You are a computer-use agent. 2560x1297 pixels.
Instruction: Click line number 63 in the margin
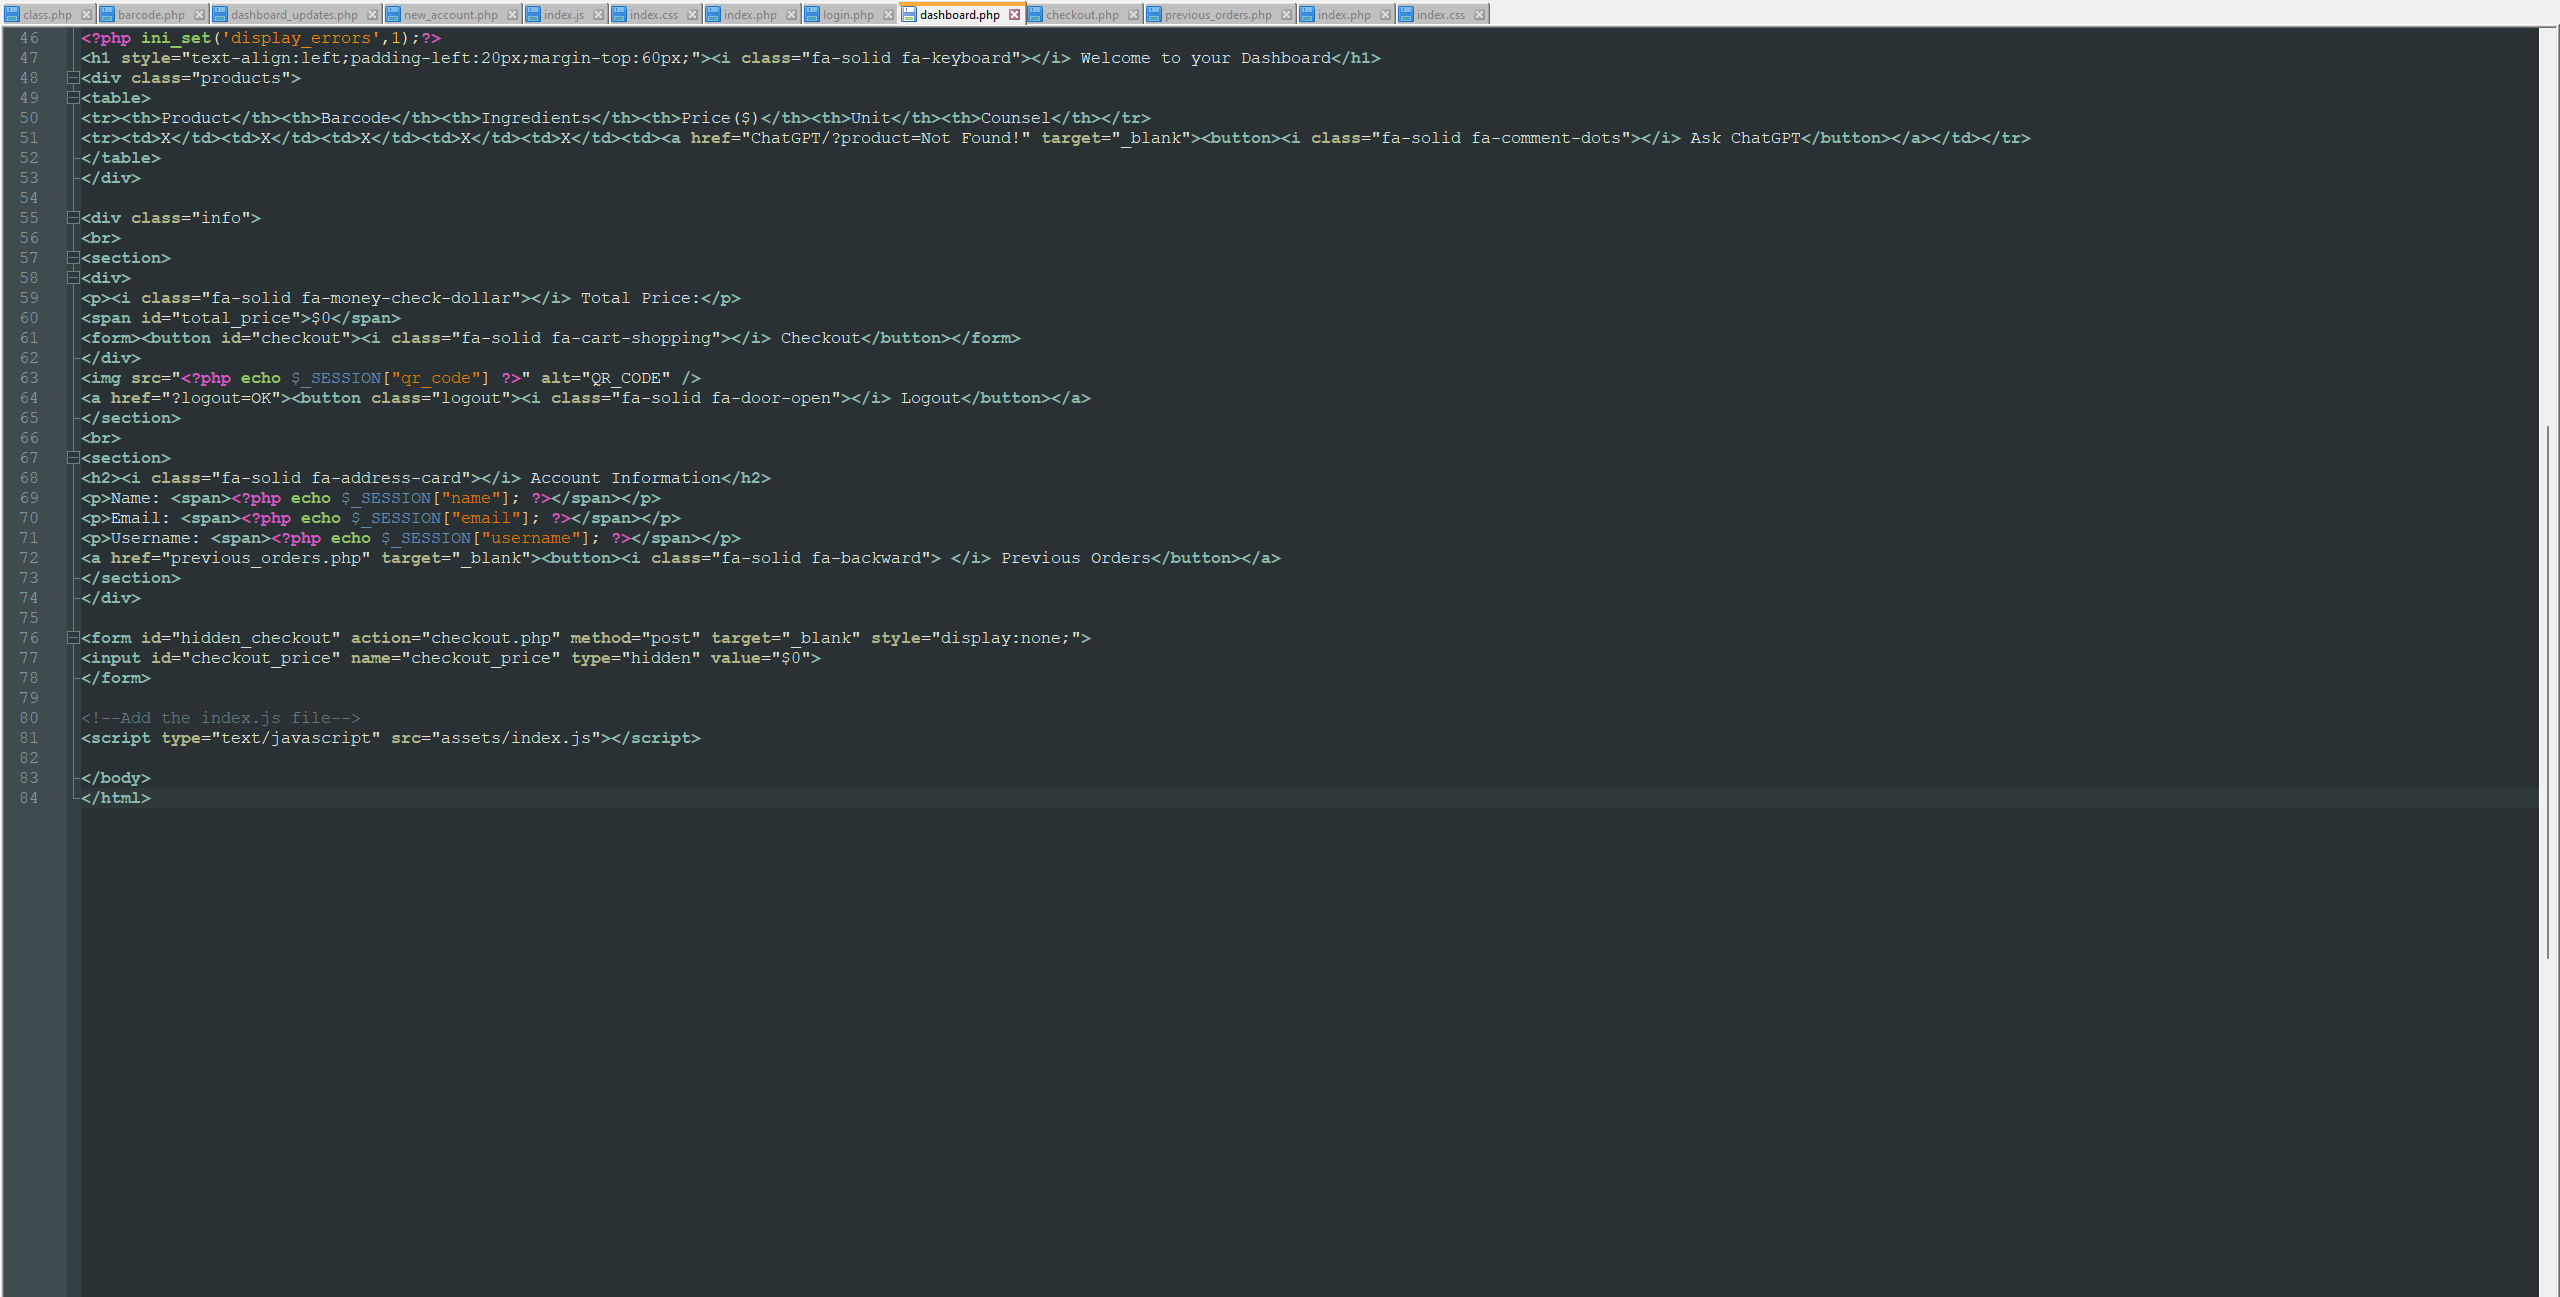(30, 378)
